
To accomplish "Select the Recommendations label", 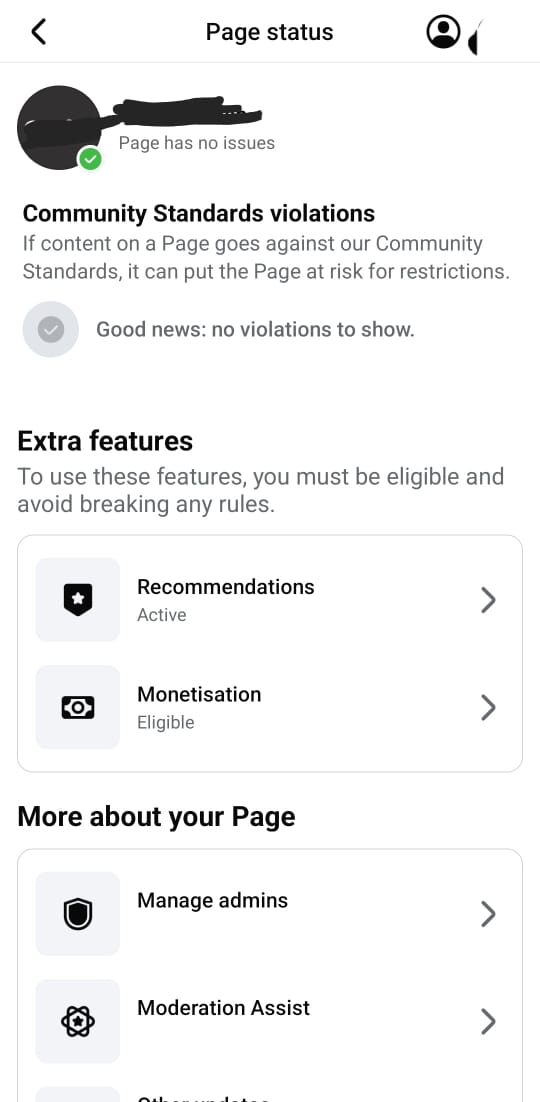I will coord(226,587).
